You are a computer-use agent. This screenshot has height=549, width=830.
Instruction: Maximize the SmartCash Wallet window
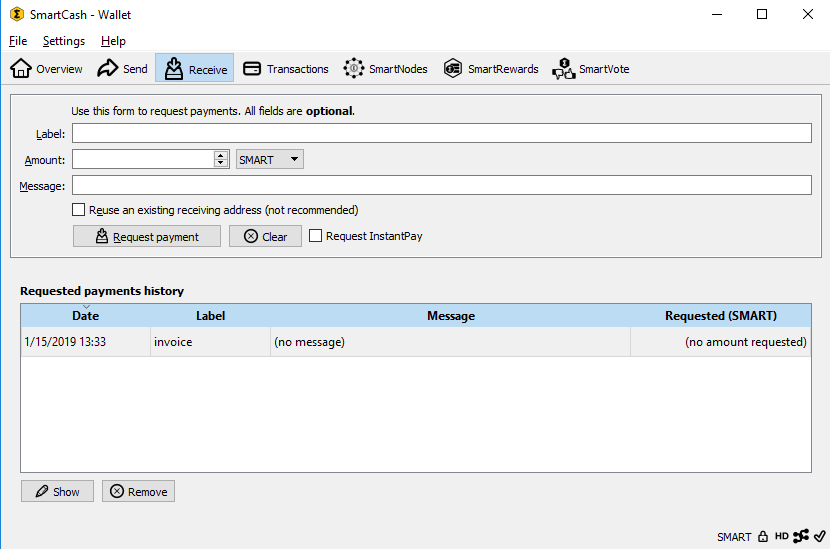762,14
